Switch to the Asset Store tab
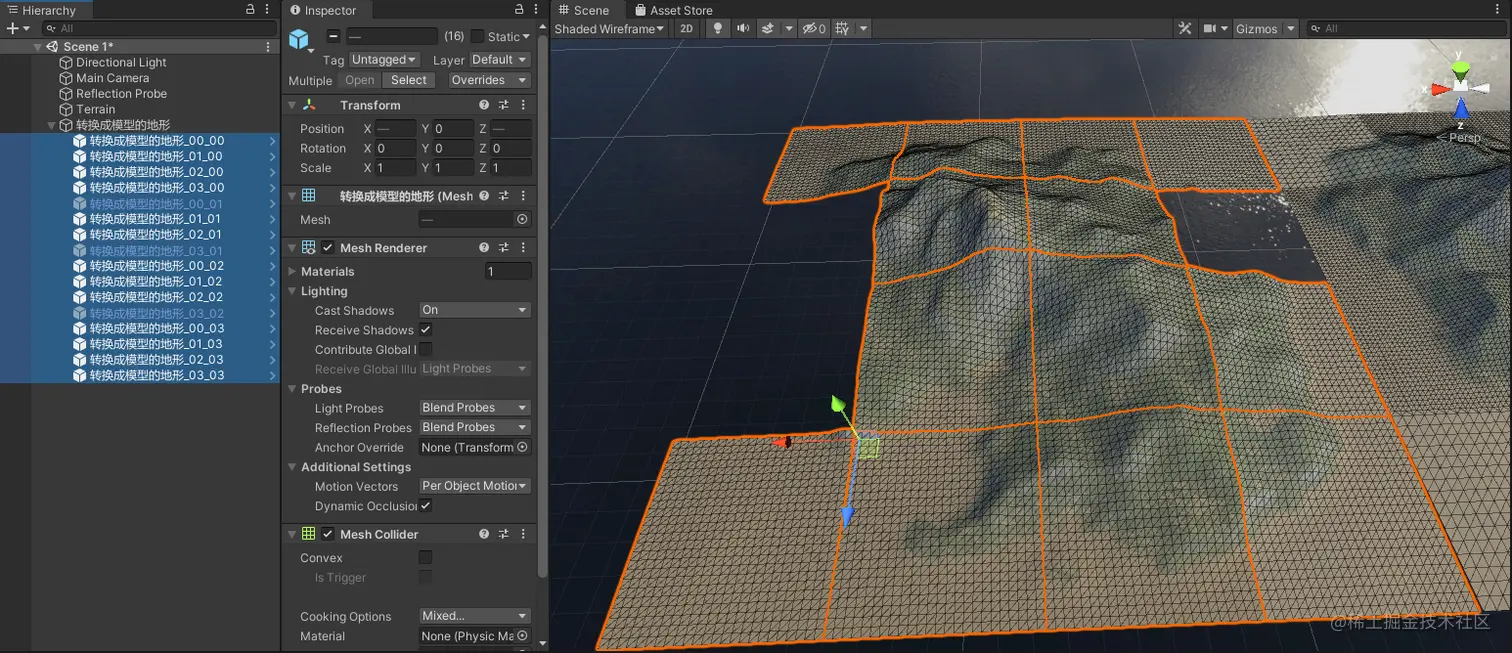Image resolution: width=1512 pixels, height=653 pixels. 673,10
